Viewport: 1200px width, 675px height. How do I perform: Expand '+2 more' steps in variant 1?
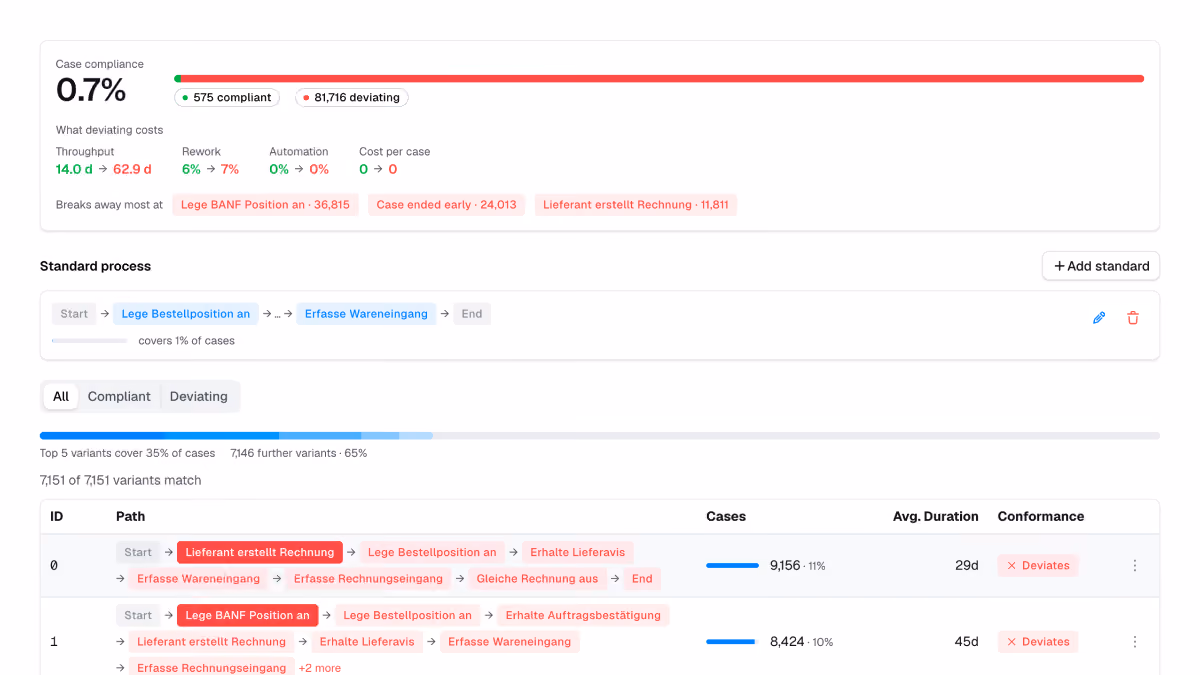[320, 668]
